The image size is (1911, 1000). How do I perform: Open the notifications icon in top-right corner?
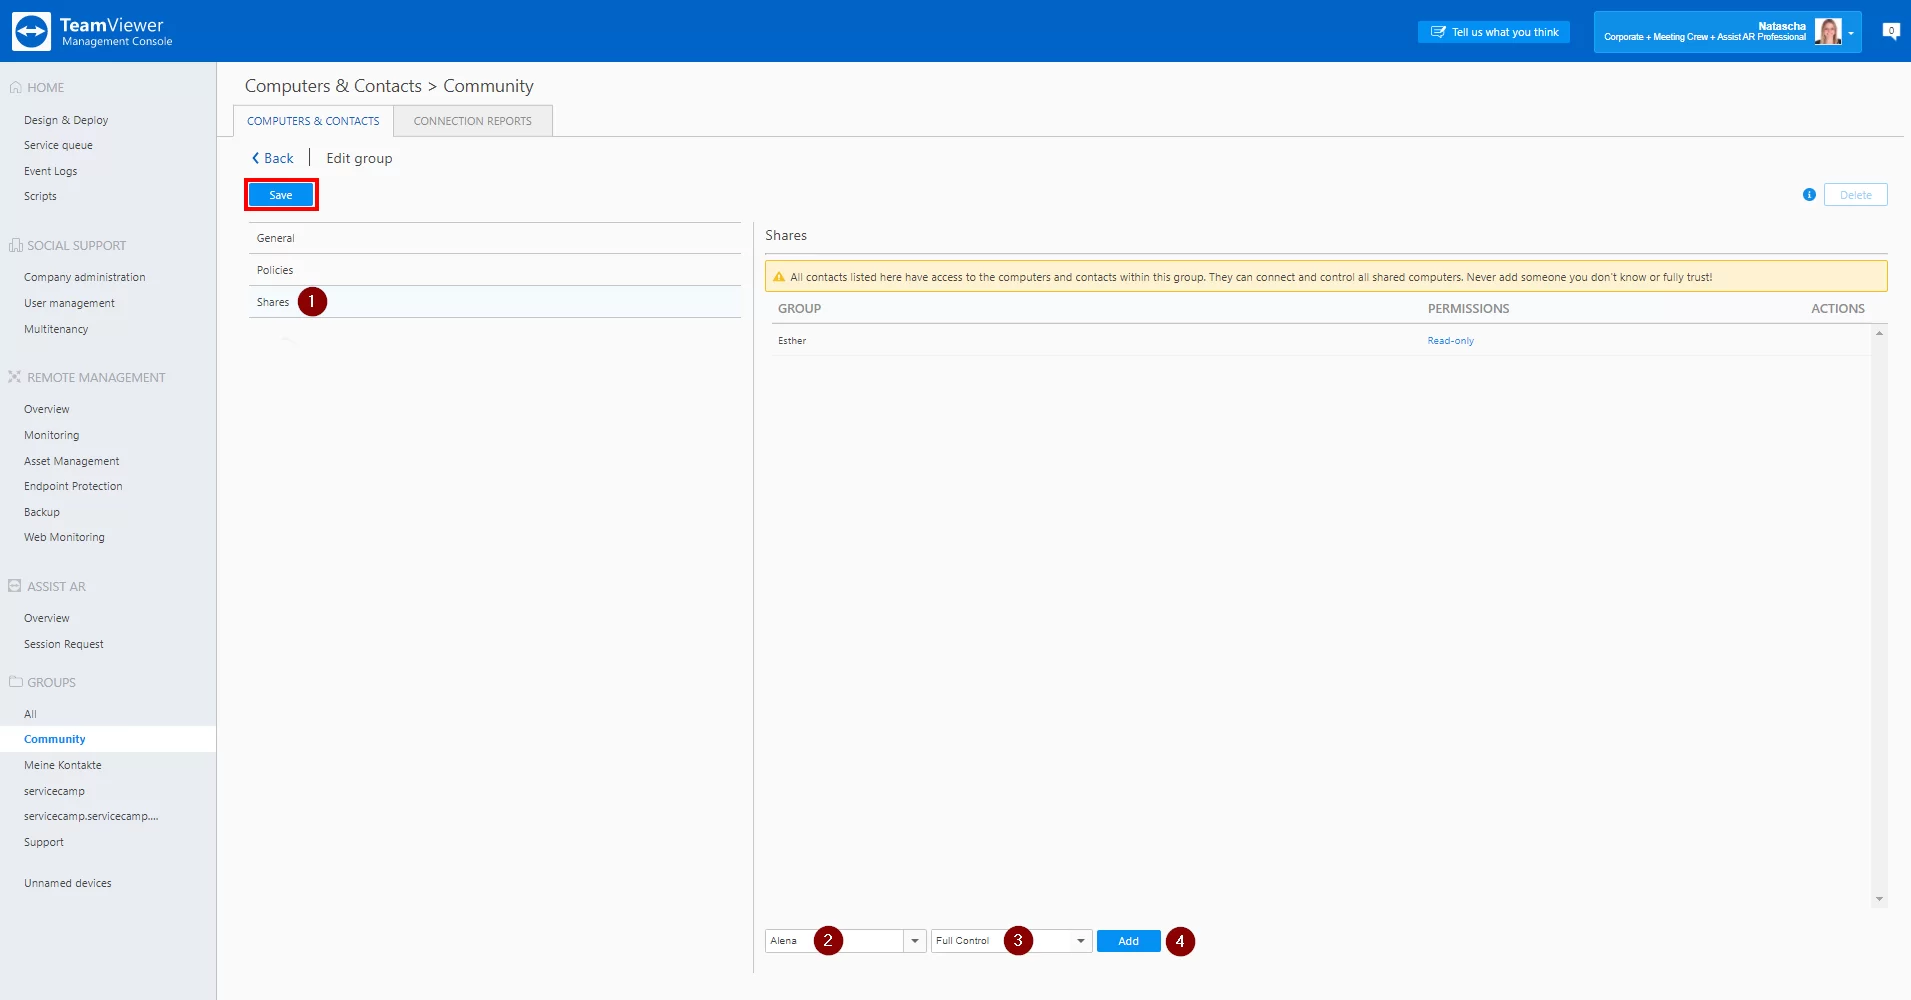tap(1890, 31)
